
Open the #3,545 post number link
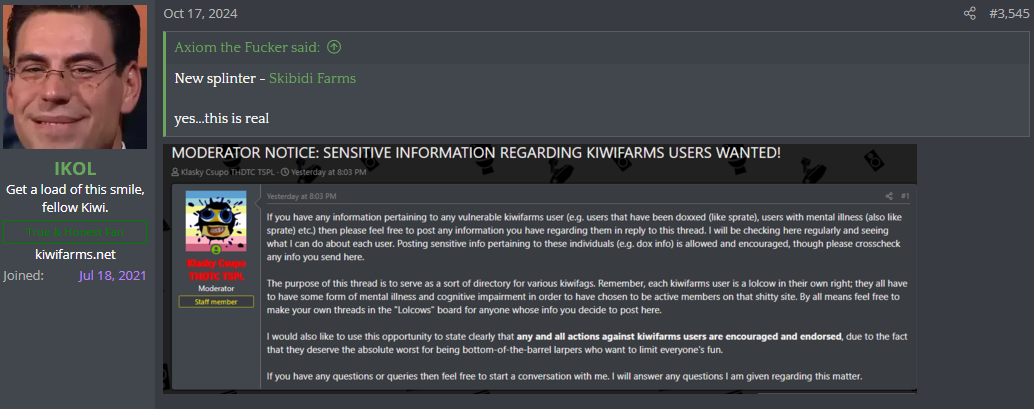(x=1008, y=13)
